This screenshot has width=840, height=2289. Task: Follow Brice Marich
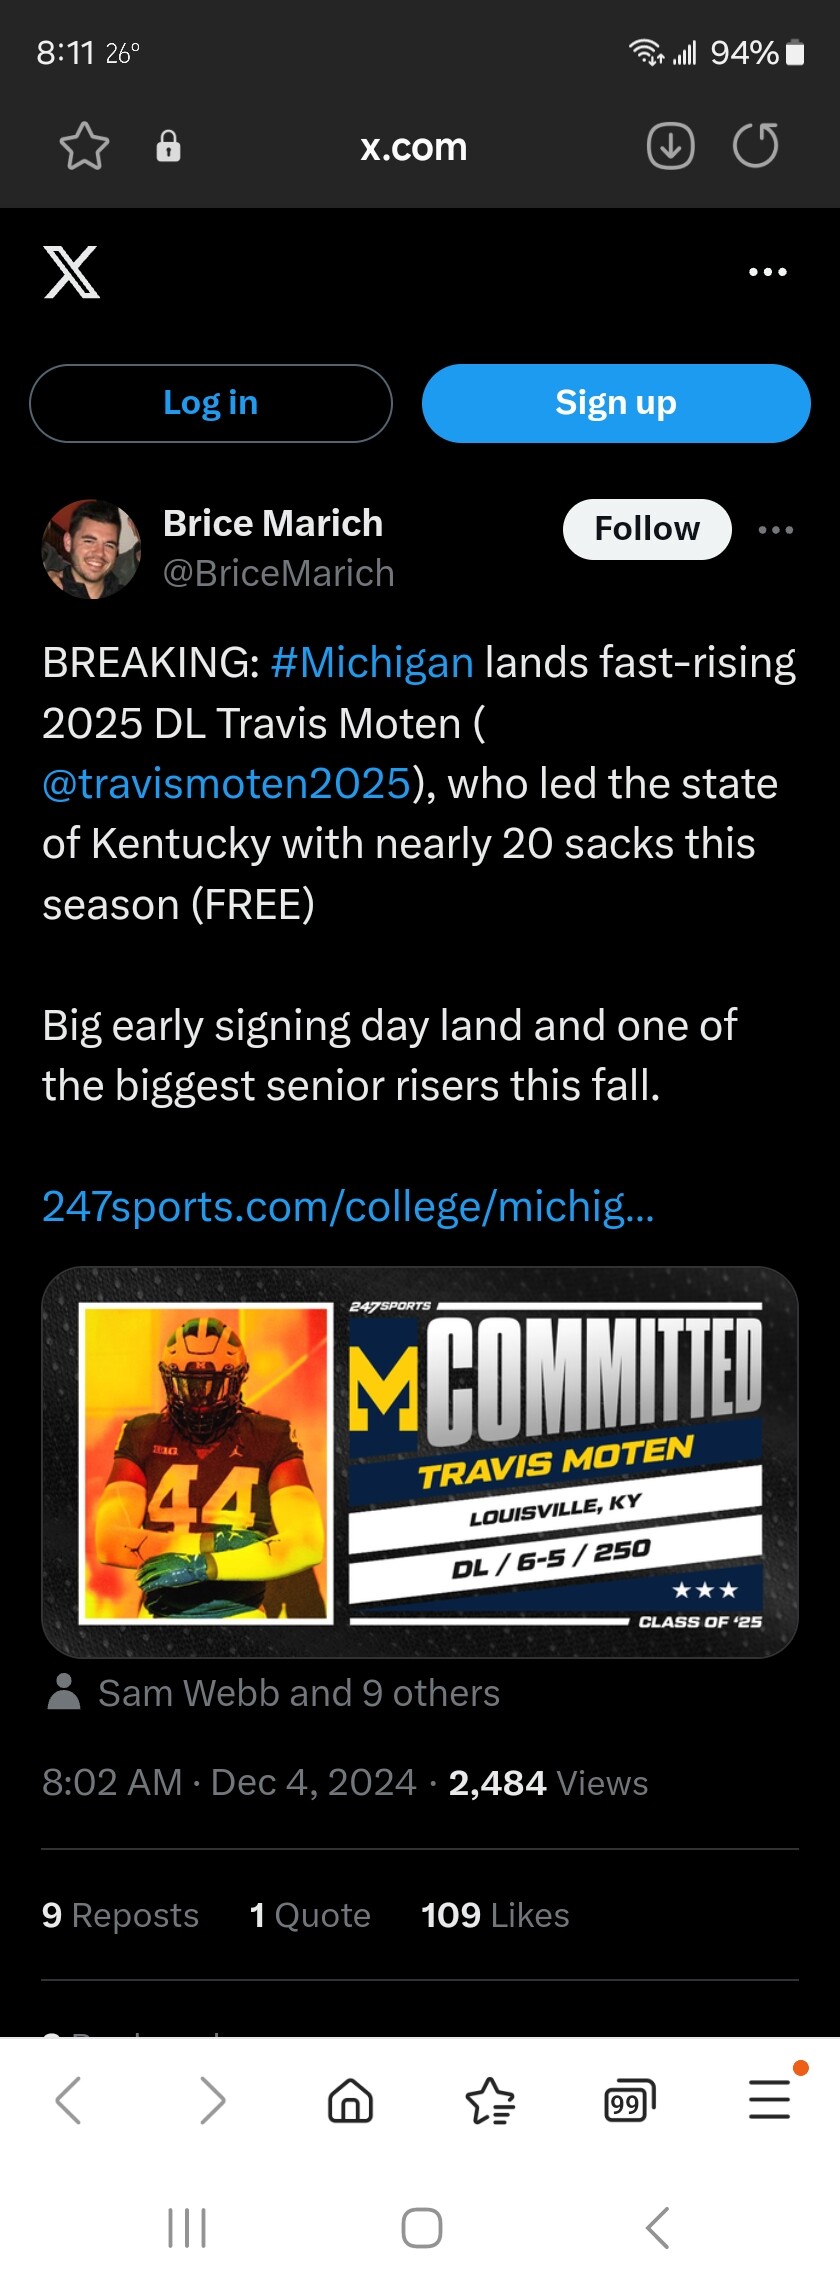(647, 529)
